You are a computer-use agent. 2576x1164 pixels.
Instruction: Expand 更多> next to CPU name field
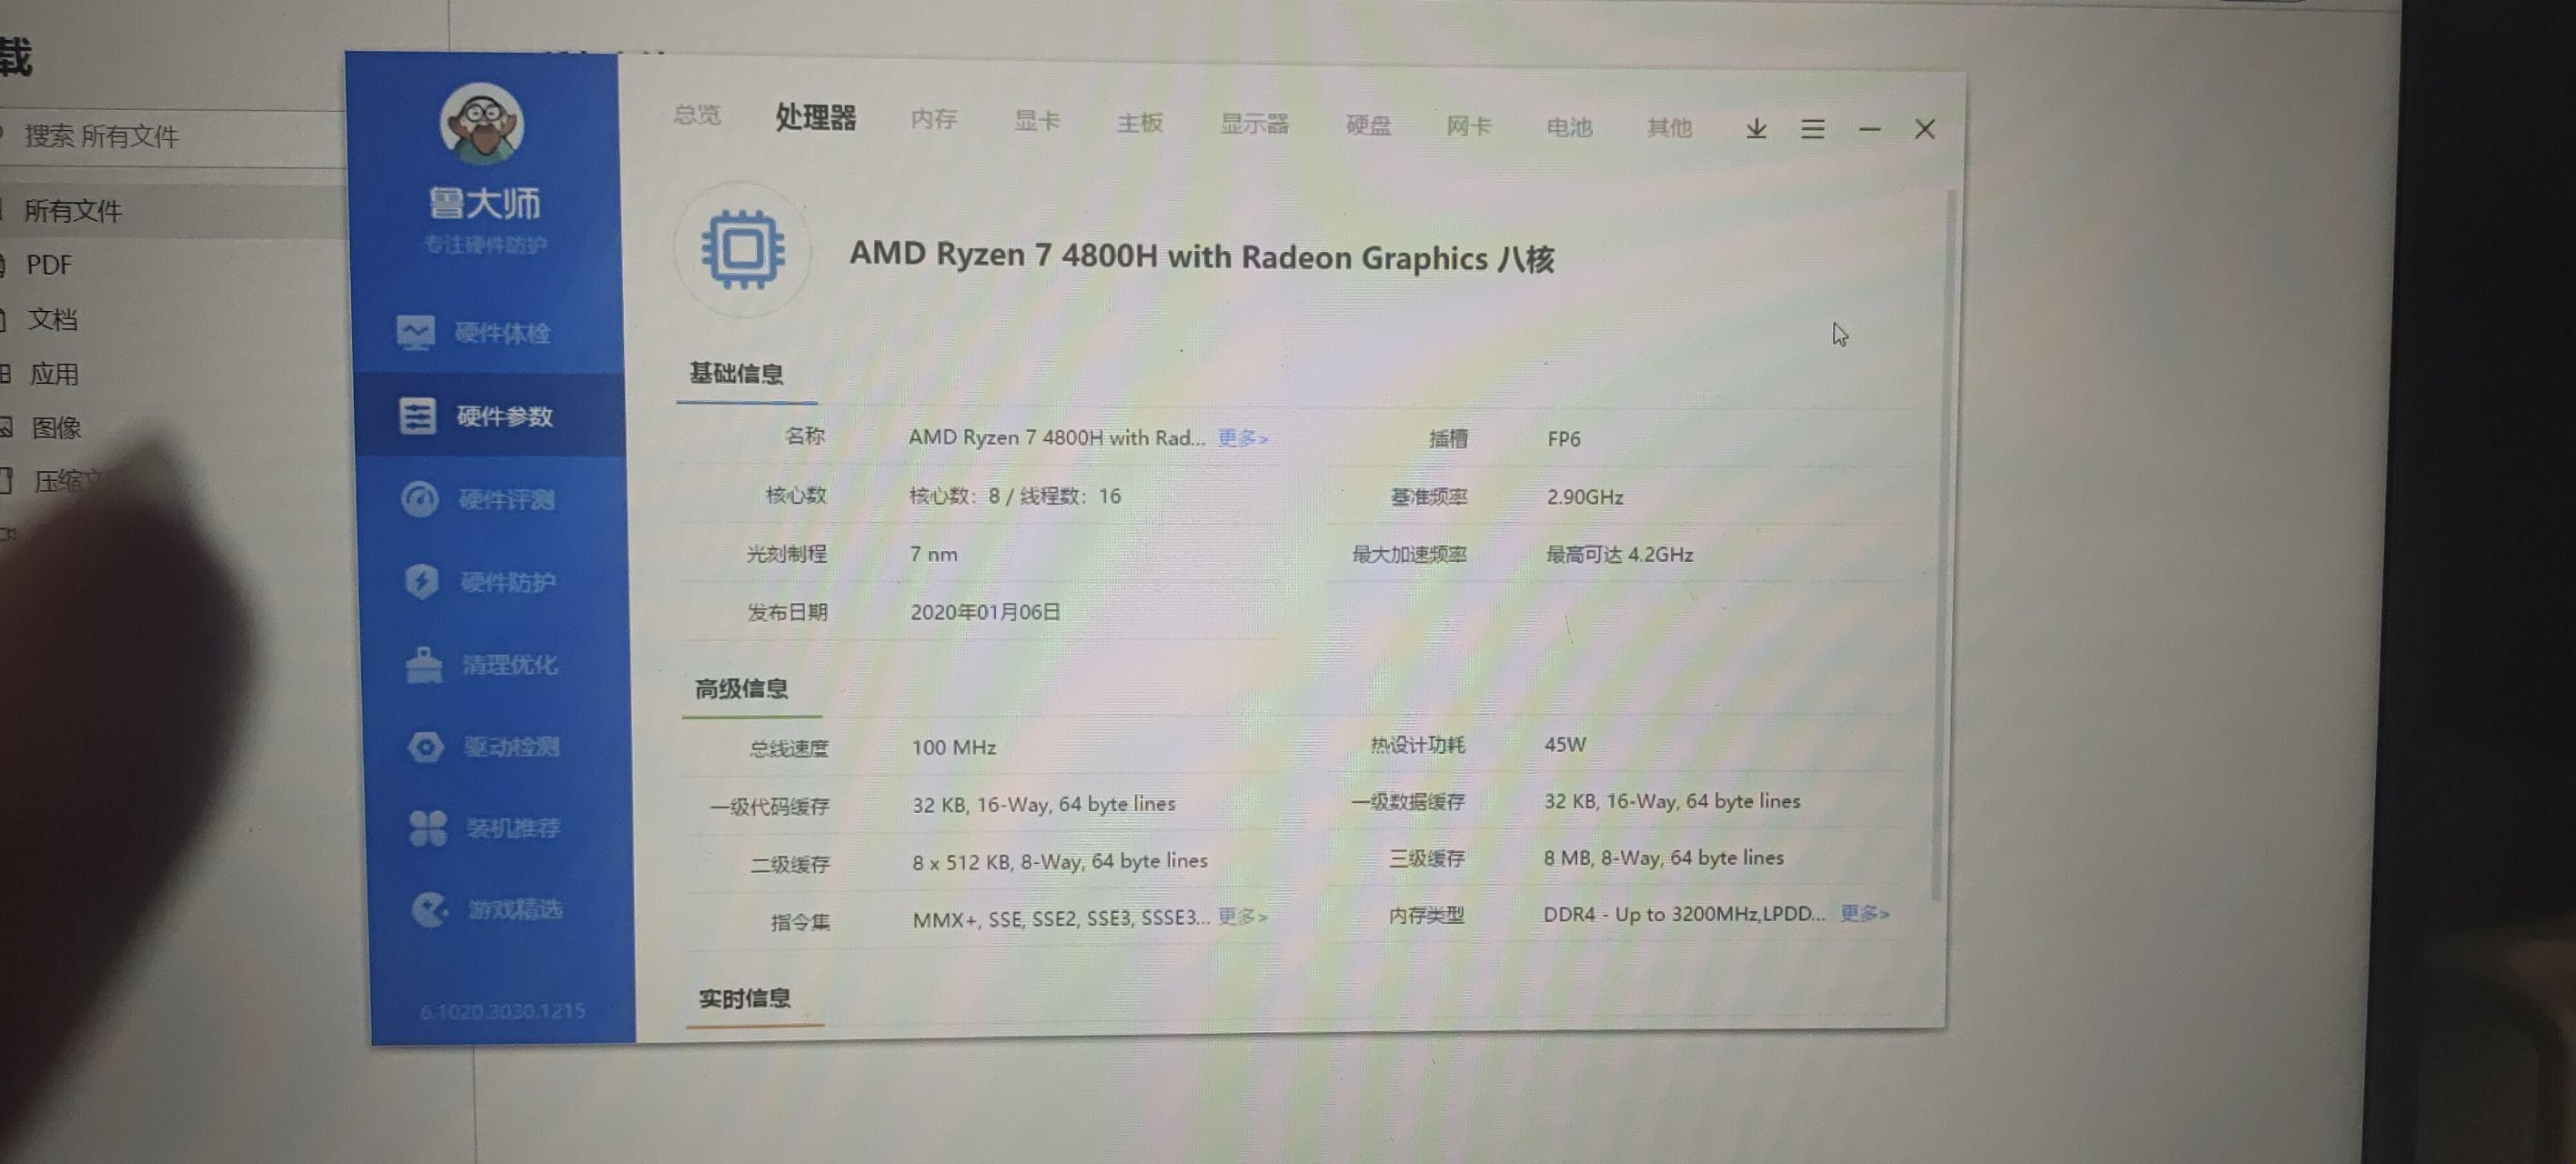pos(1242,438)
